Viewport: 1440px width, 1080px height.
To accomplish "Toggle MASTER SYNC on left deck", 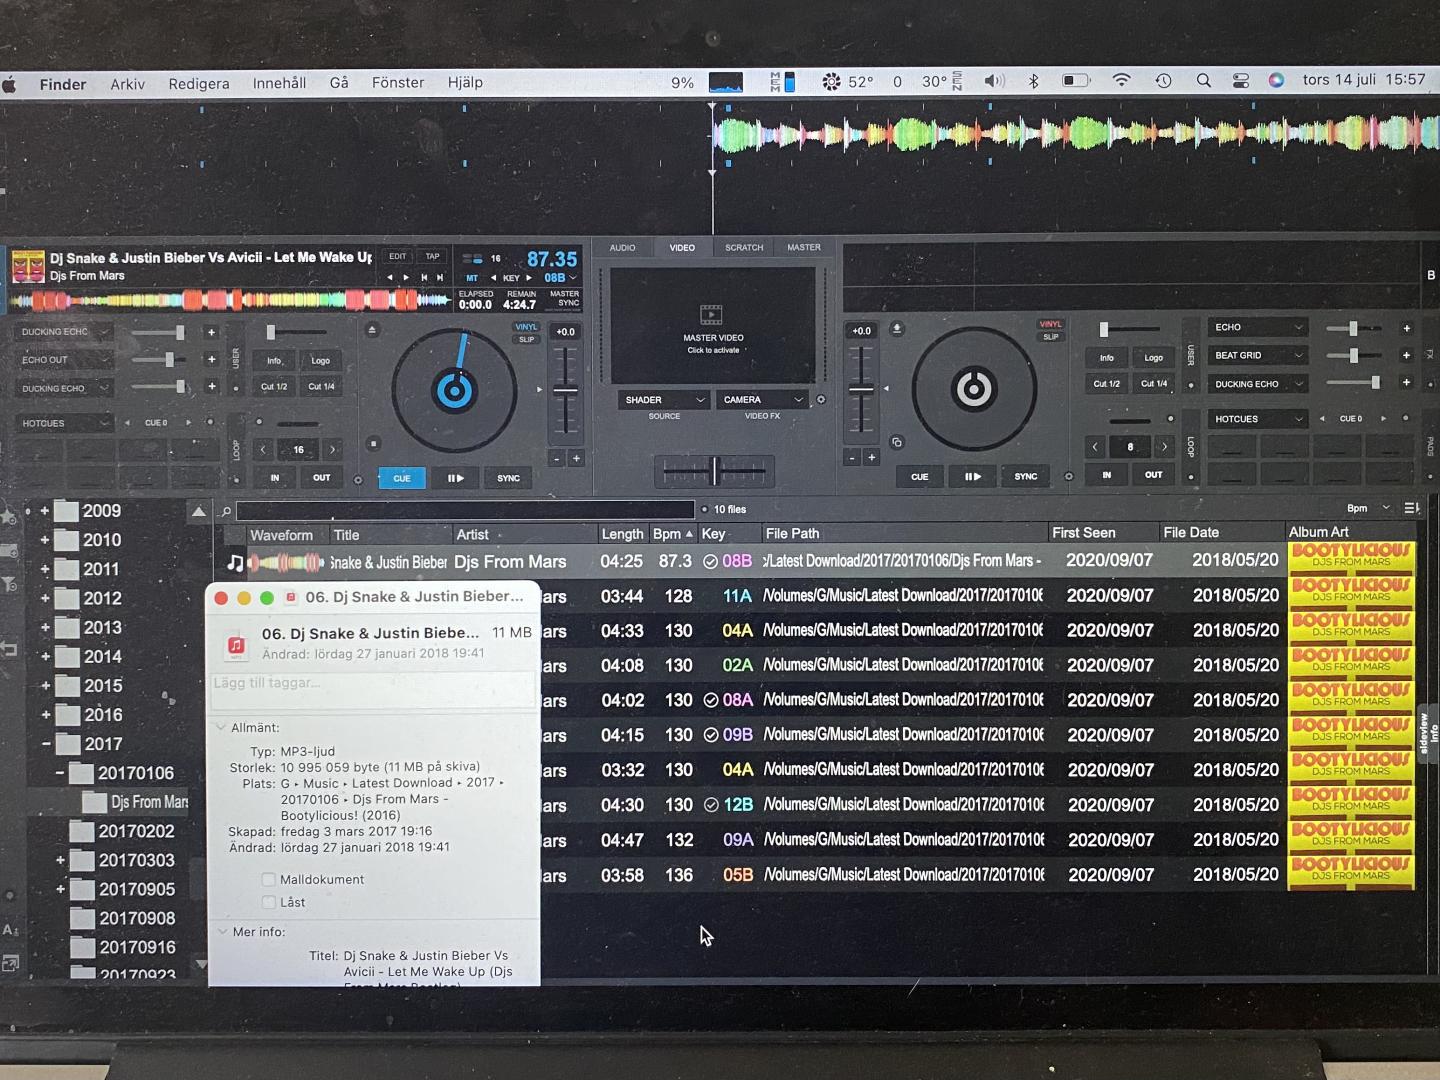I will pos(565,298).
